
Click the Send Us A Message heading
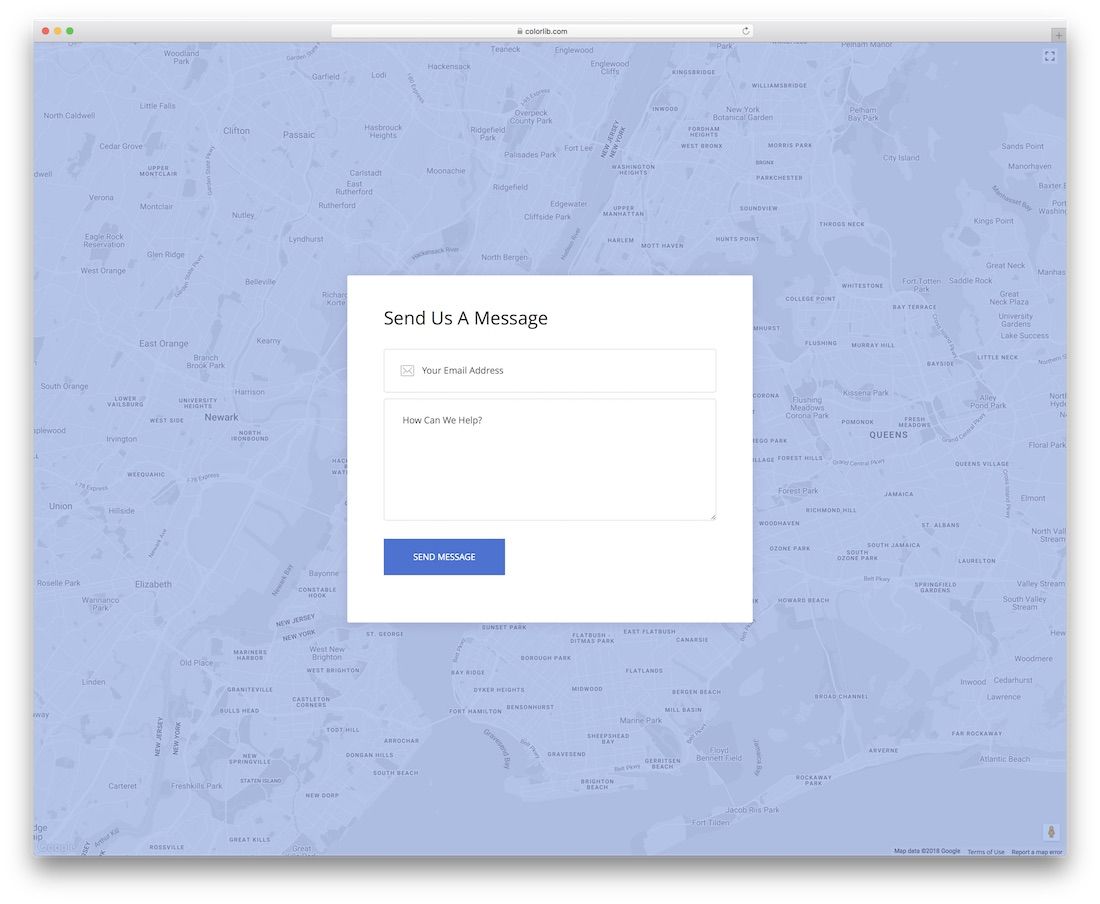click(x=465, y=318)
